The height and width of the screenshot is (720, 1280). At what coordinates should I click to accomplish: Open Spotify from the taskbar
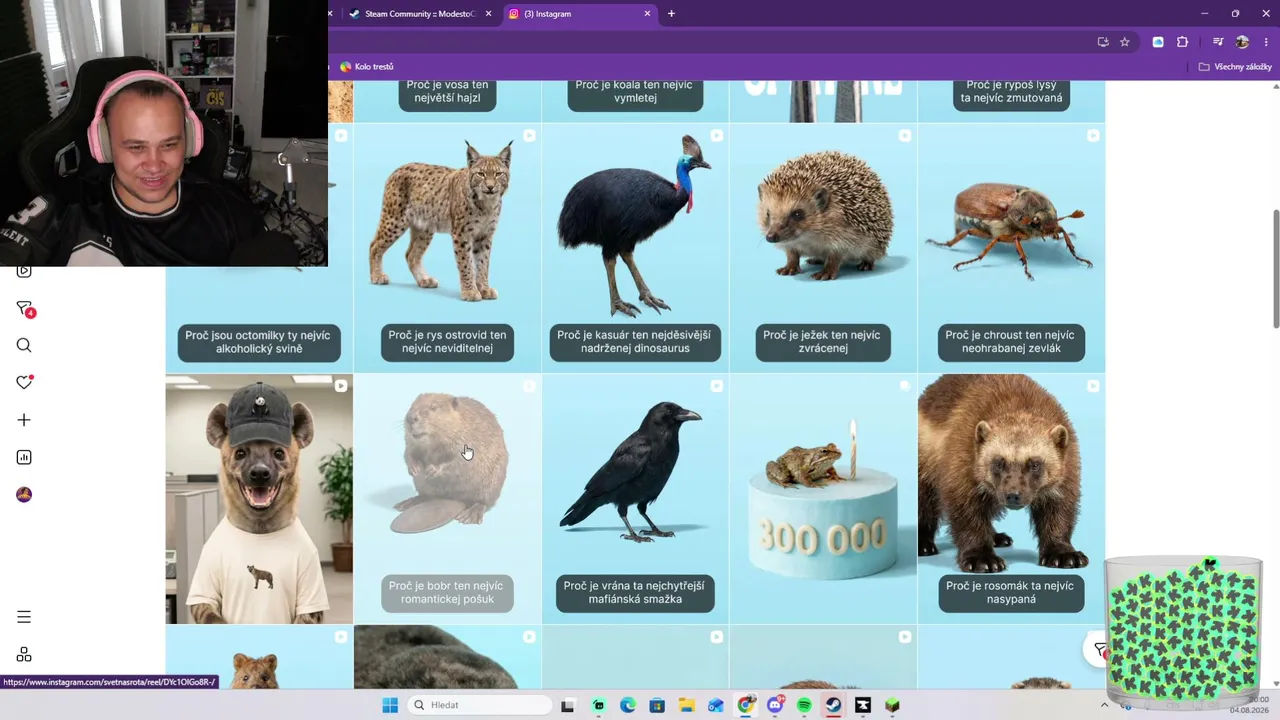804,705
